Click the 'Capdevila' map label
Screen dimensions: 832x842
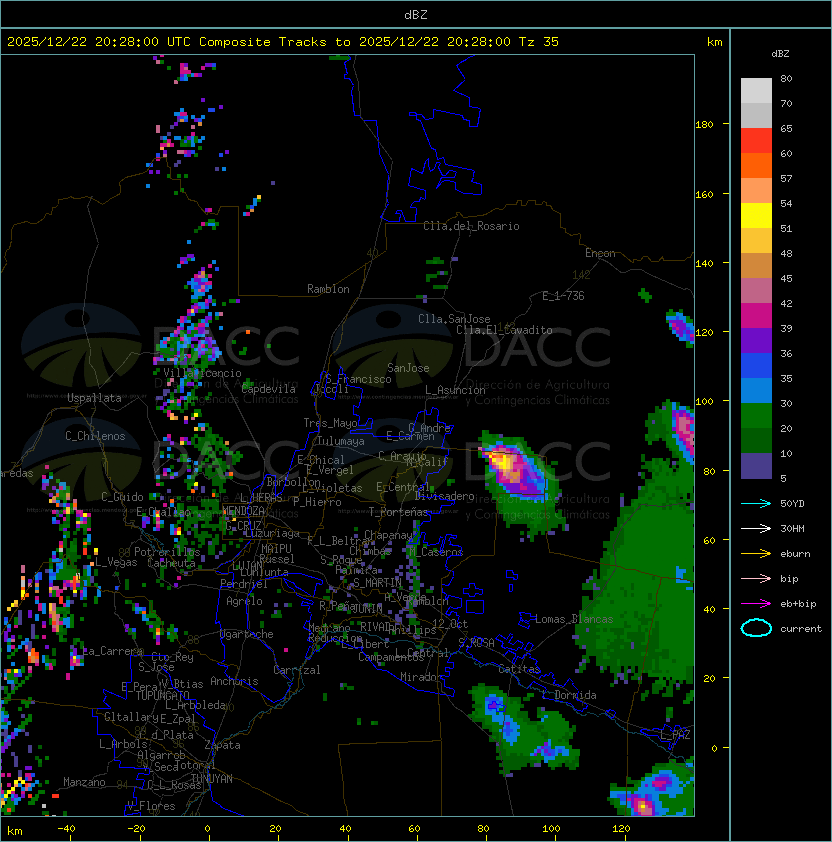[x=269, y=389]
